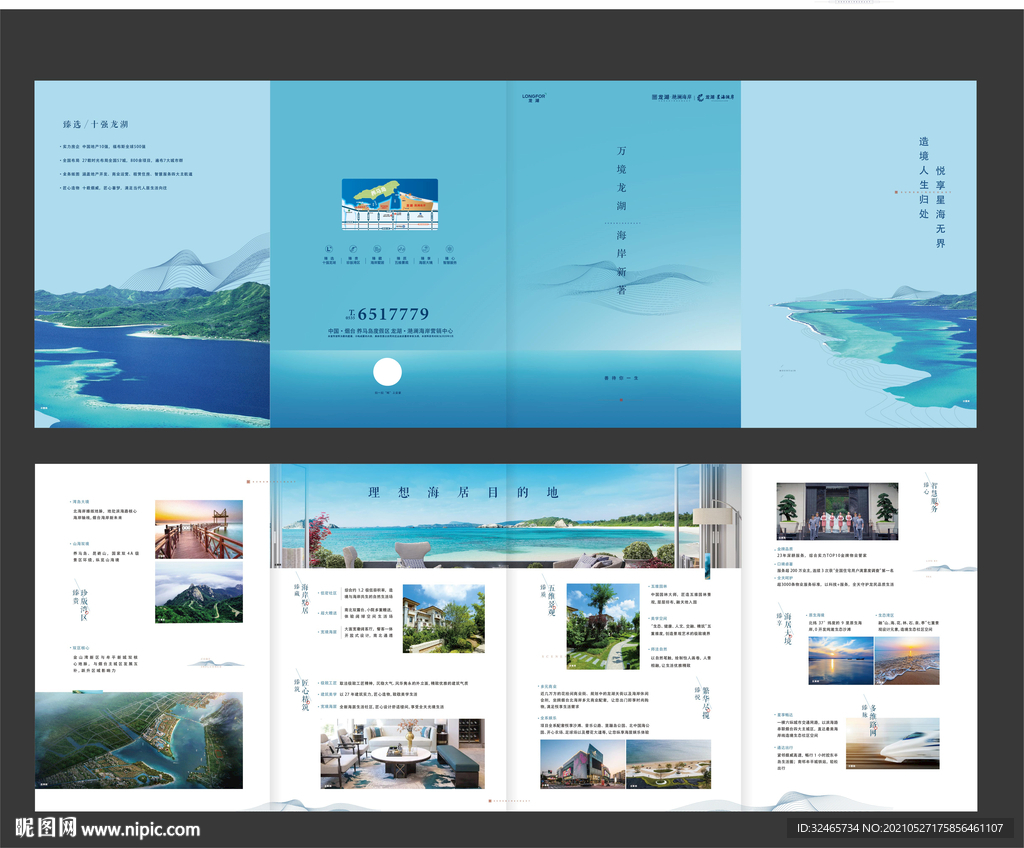Click the first feature icon under the map

pyautogui.click(x=329, y=249)
